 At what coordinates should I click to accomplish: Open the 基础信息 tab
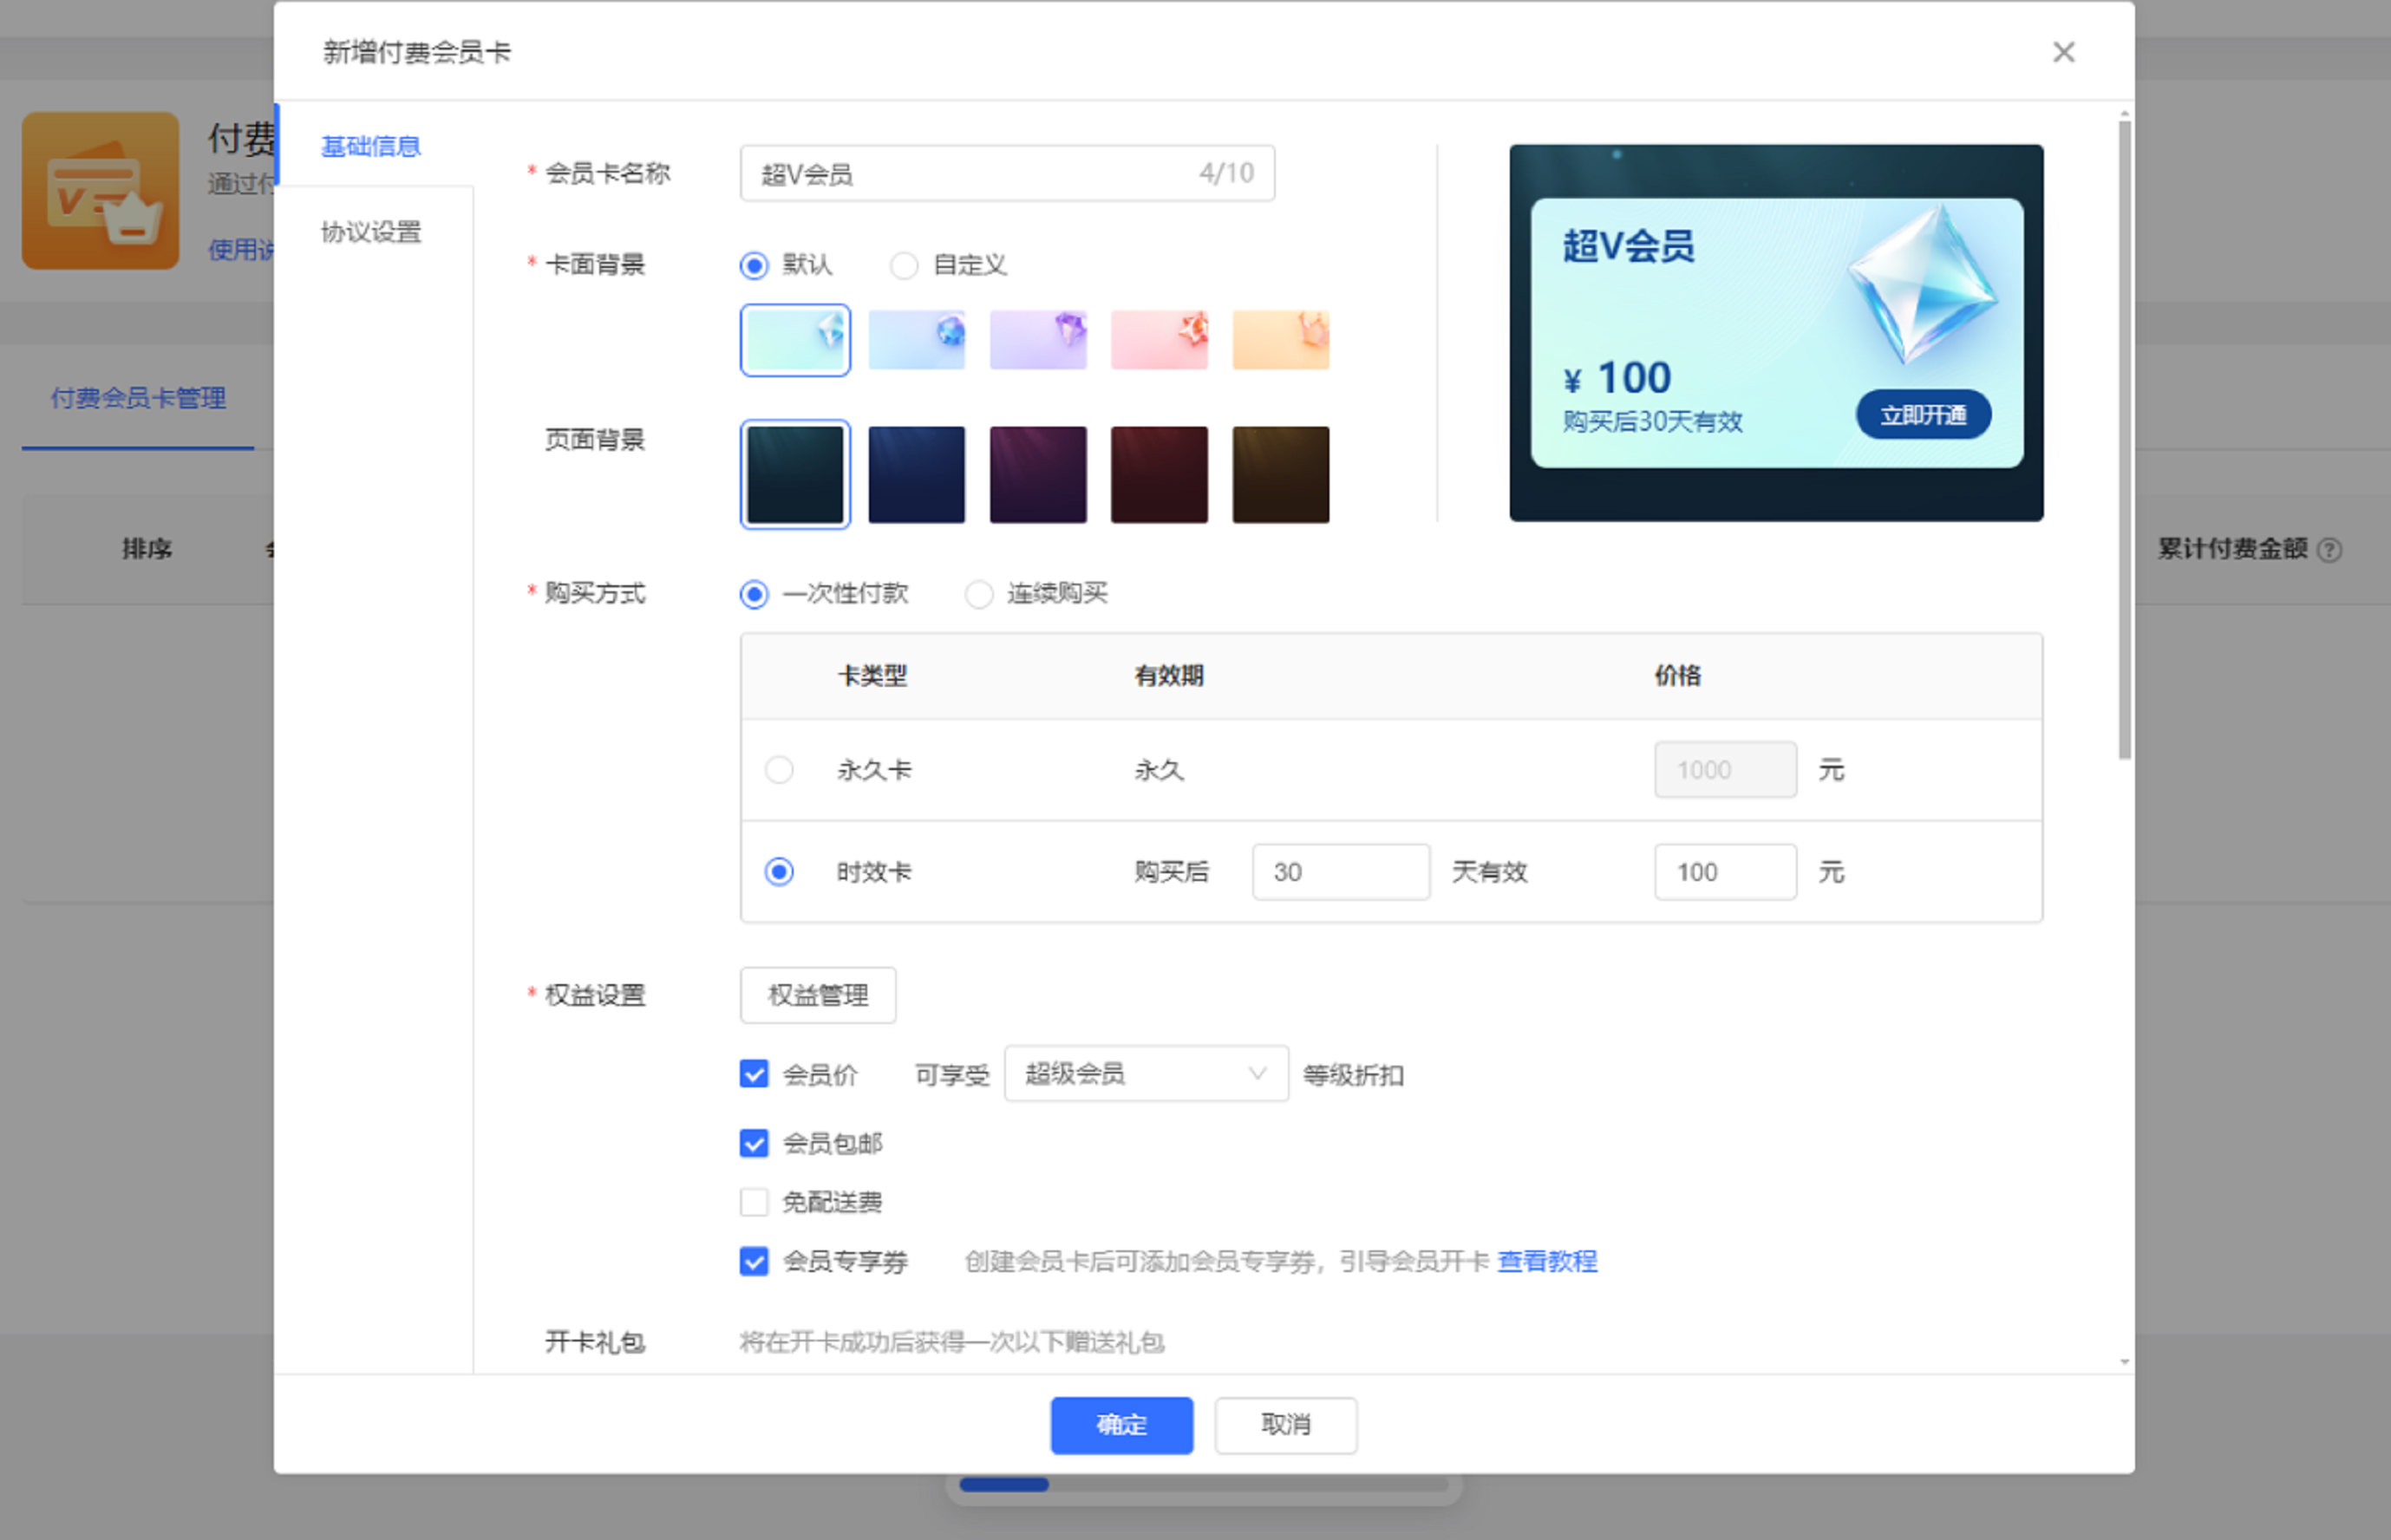371,146
